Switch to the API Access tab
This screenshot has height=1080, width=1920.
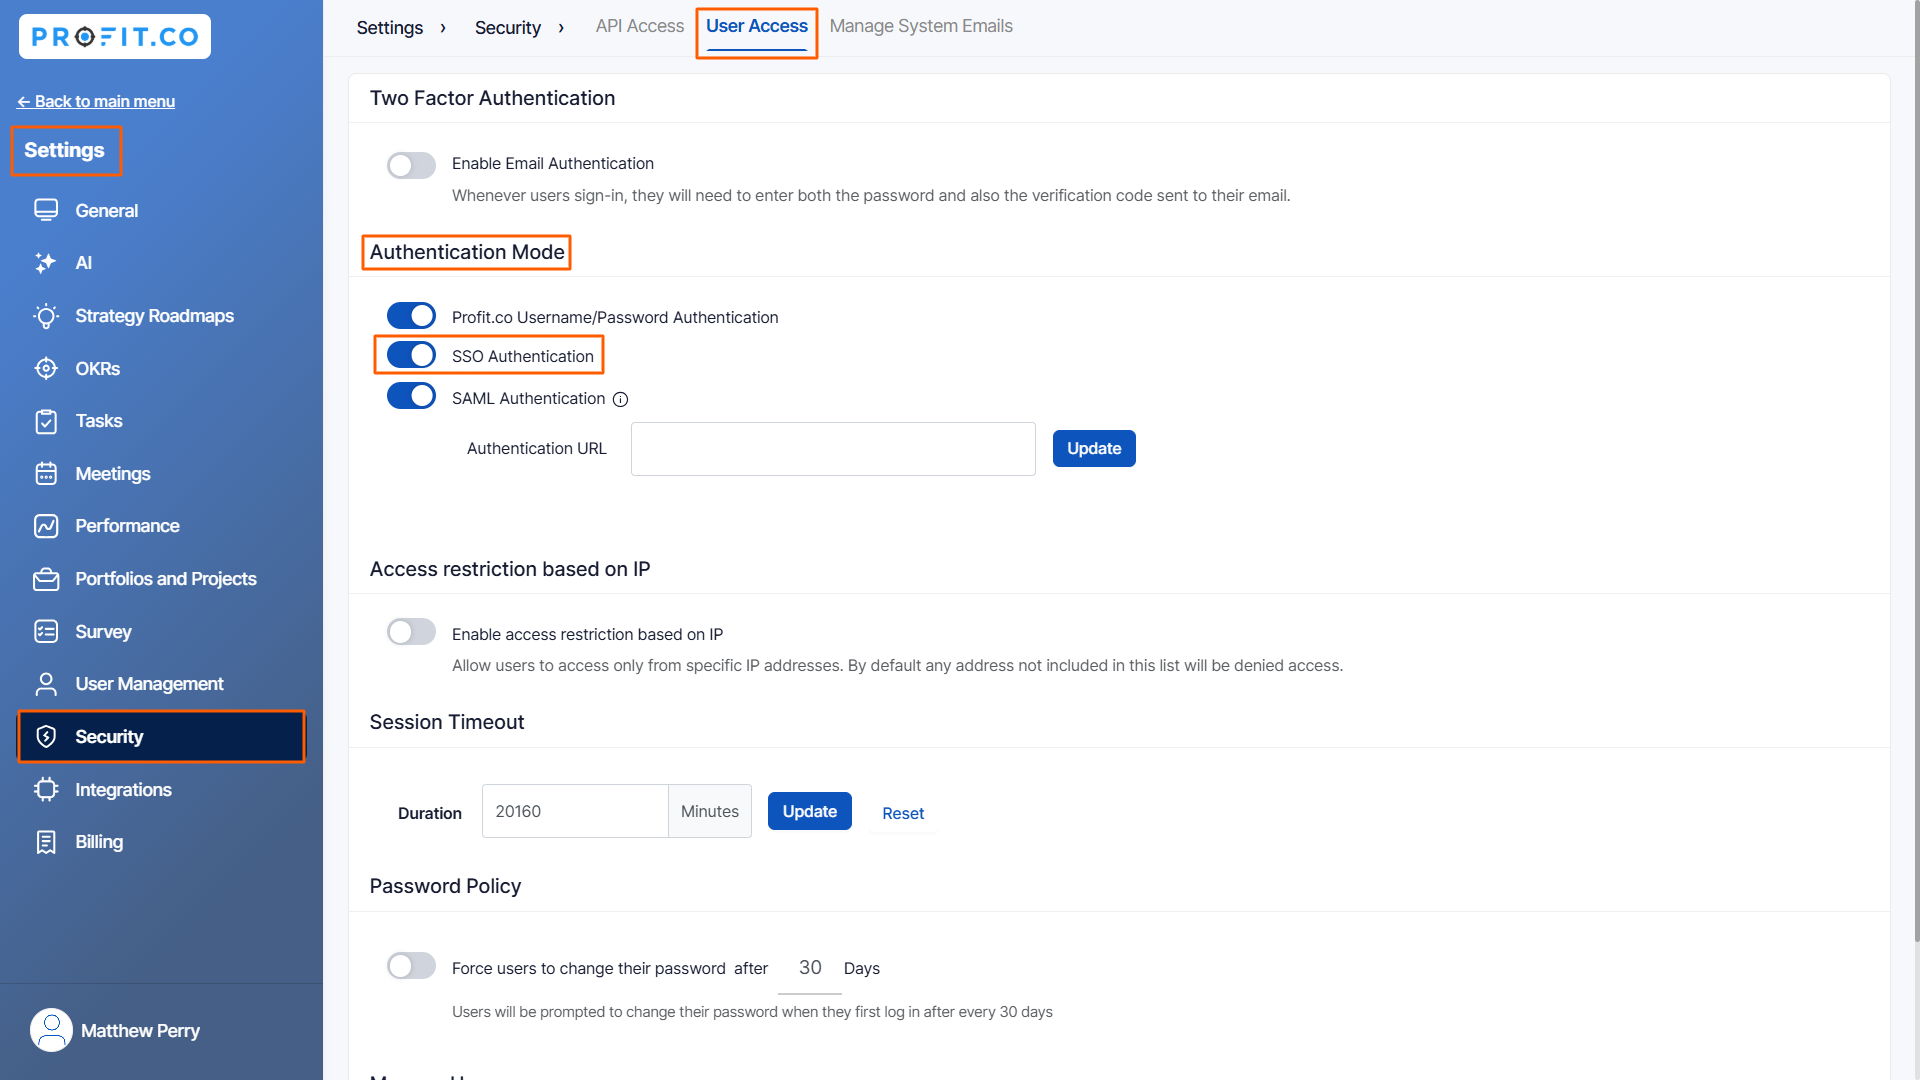tap(639, 26)
